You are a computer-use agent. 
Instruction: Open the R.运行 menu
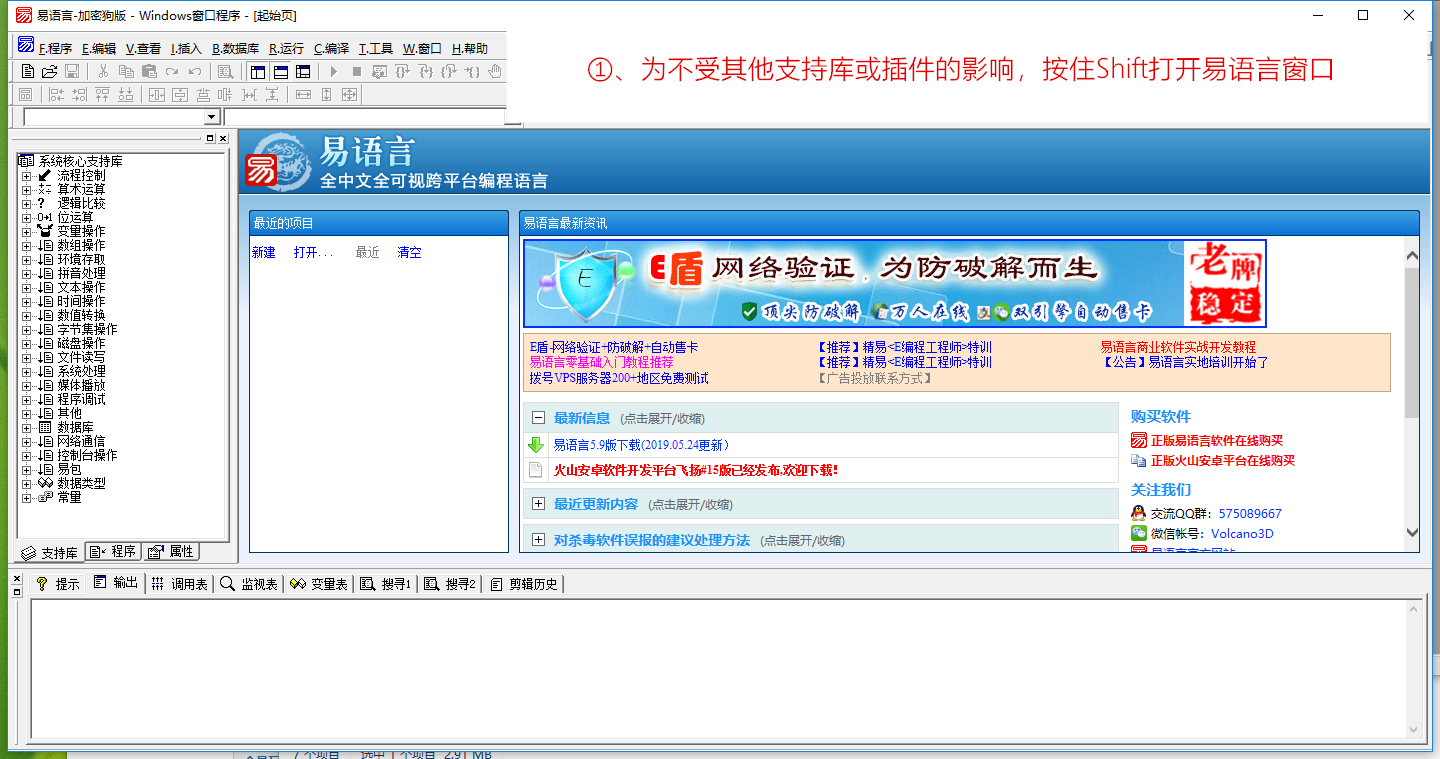pos(286,48)
